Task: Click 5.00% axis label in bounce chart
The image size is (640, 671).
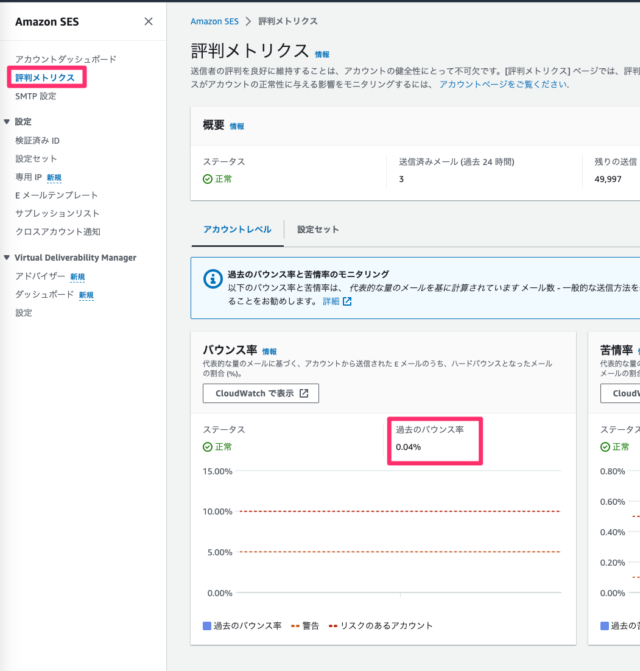Action: pos(220,552)
